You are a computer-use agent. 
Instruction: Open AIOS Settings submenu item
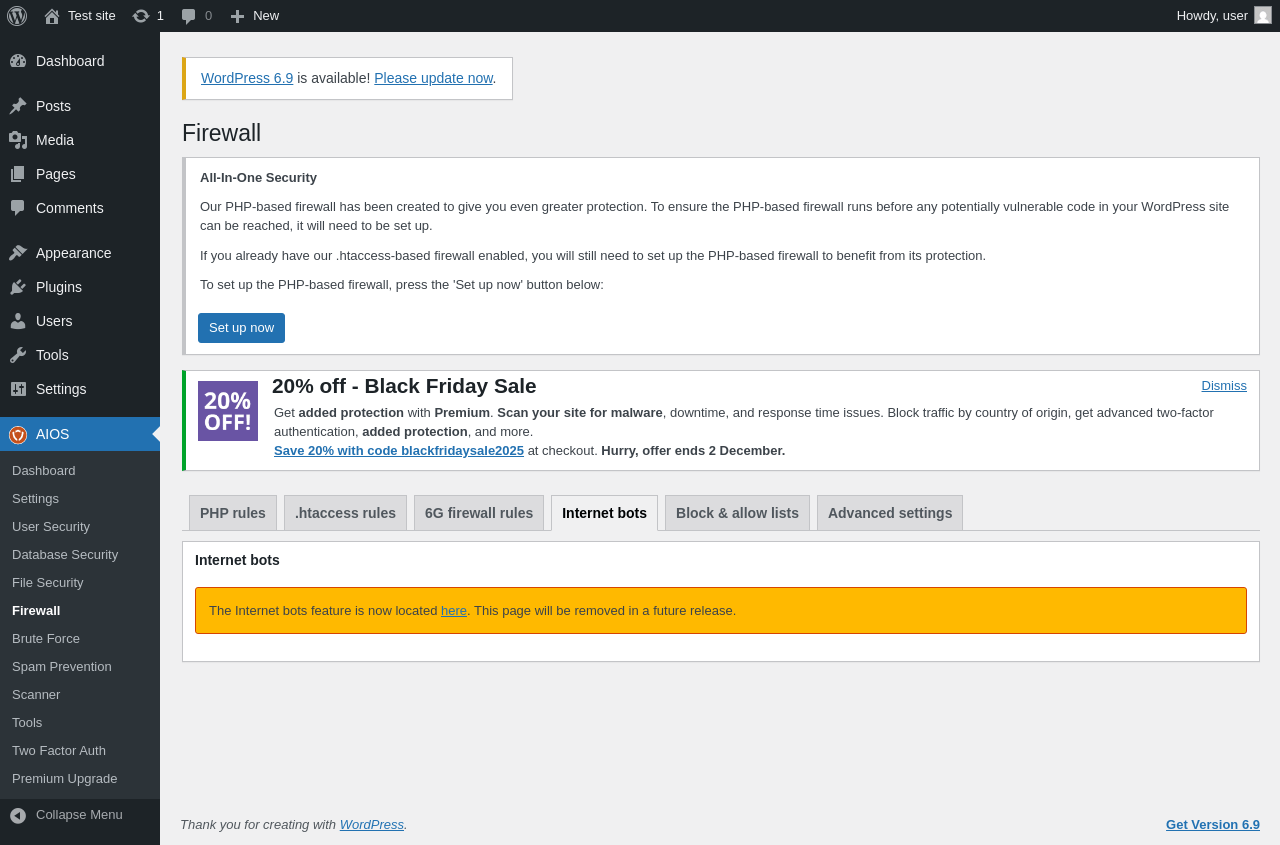coord(80,499)
